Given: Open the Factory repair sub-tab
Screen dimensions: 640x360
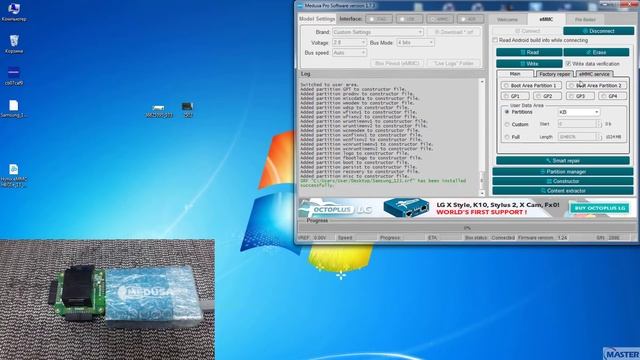Looking at the screenshot, I should tap(554, 74).
